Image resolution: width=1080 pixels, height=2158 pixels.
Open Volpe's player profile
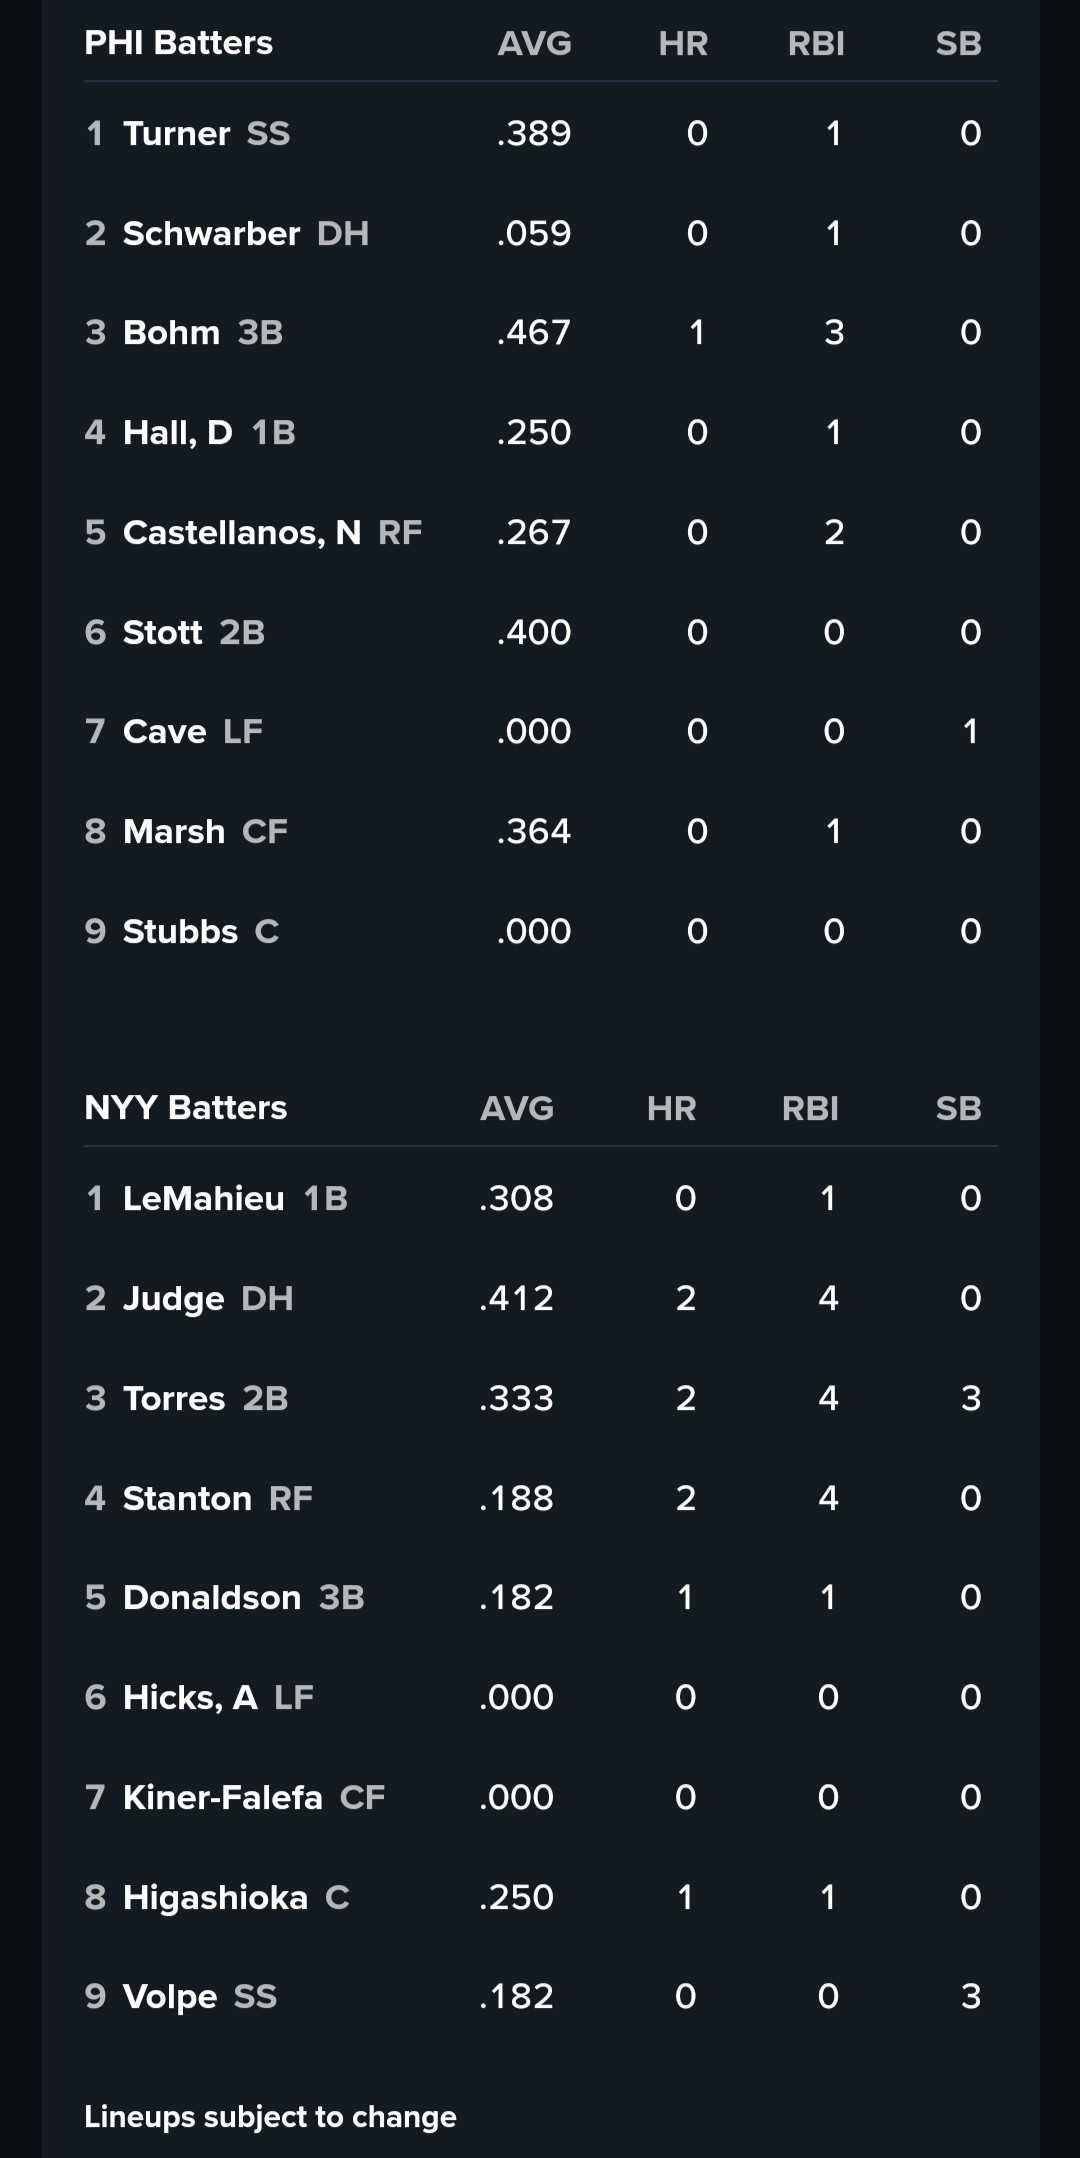[169, 1997]
